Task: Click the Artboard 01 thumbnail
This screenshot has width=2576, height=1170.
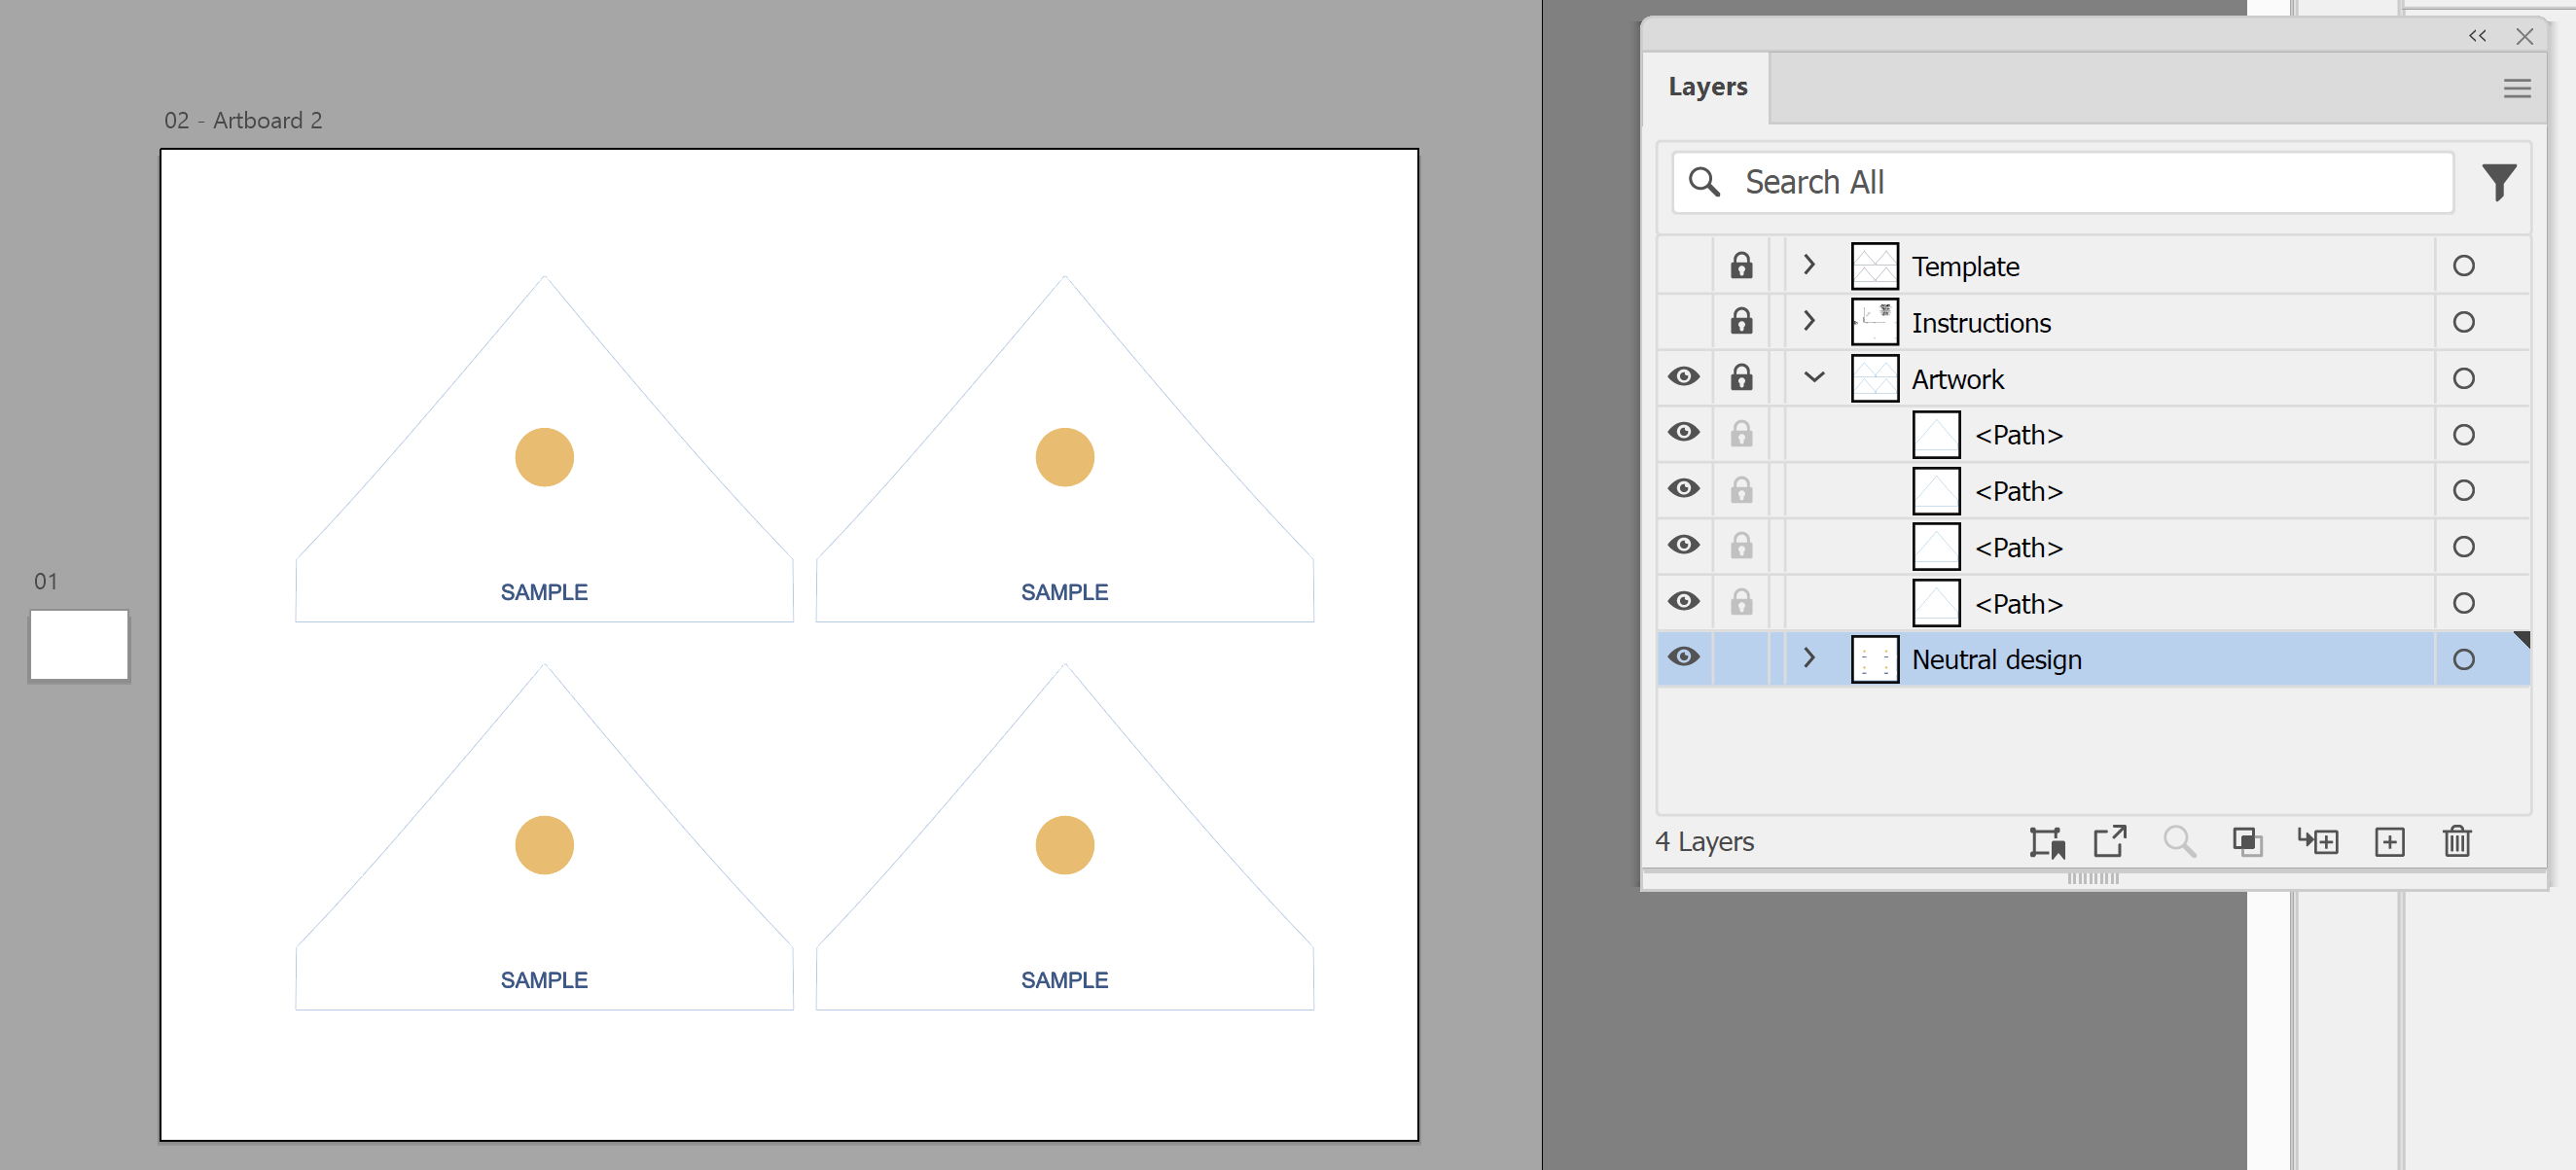Action: pos(79,645)
